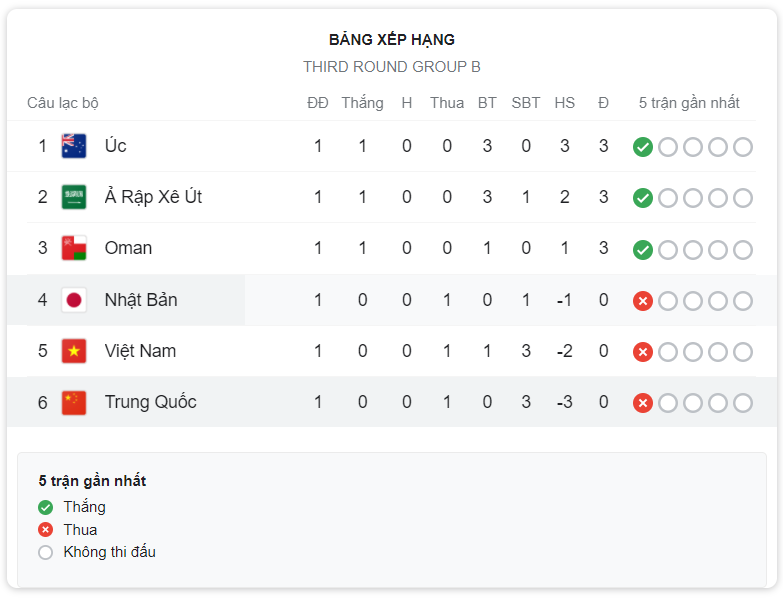Viewport: 783px width, 598px height.
Task: Click the Australia flag icon
Action: point(74,146)
